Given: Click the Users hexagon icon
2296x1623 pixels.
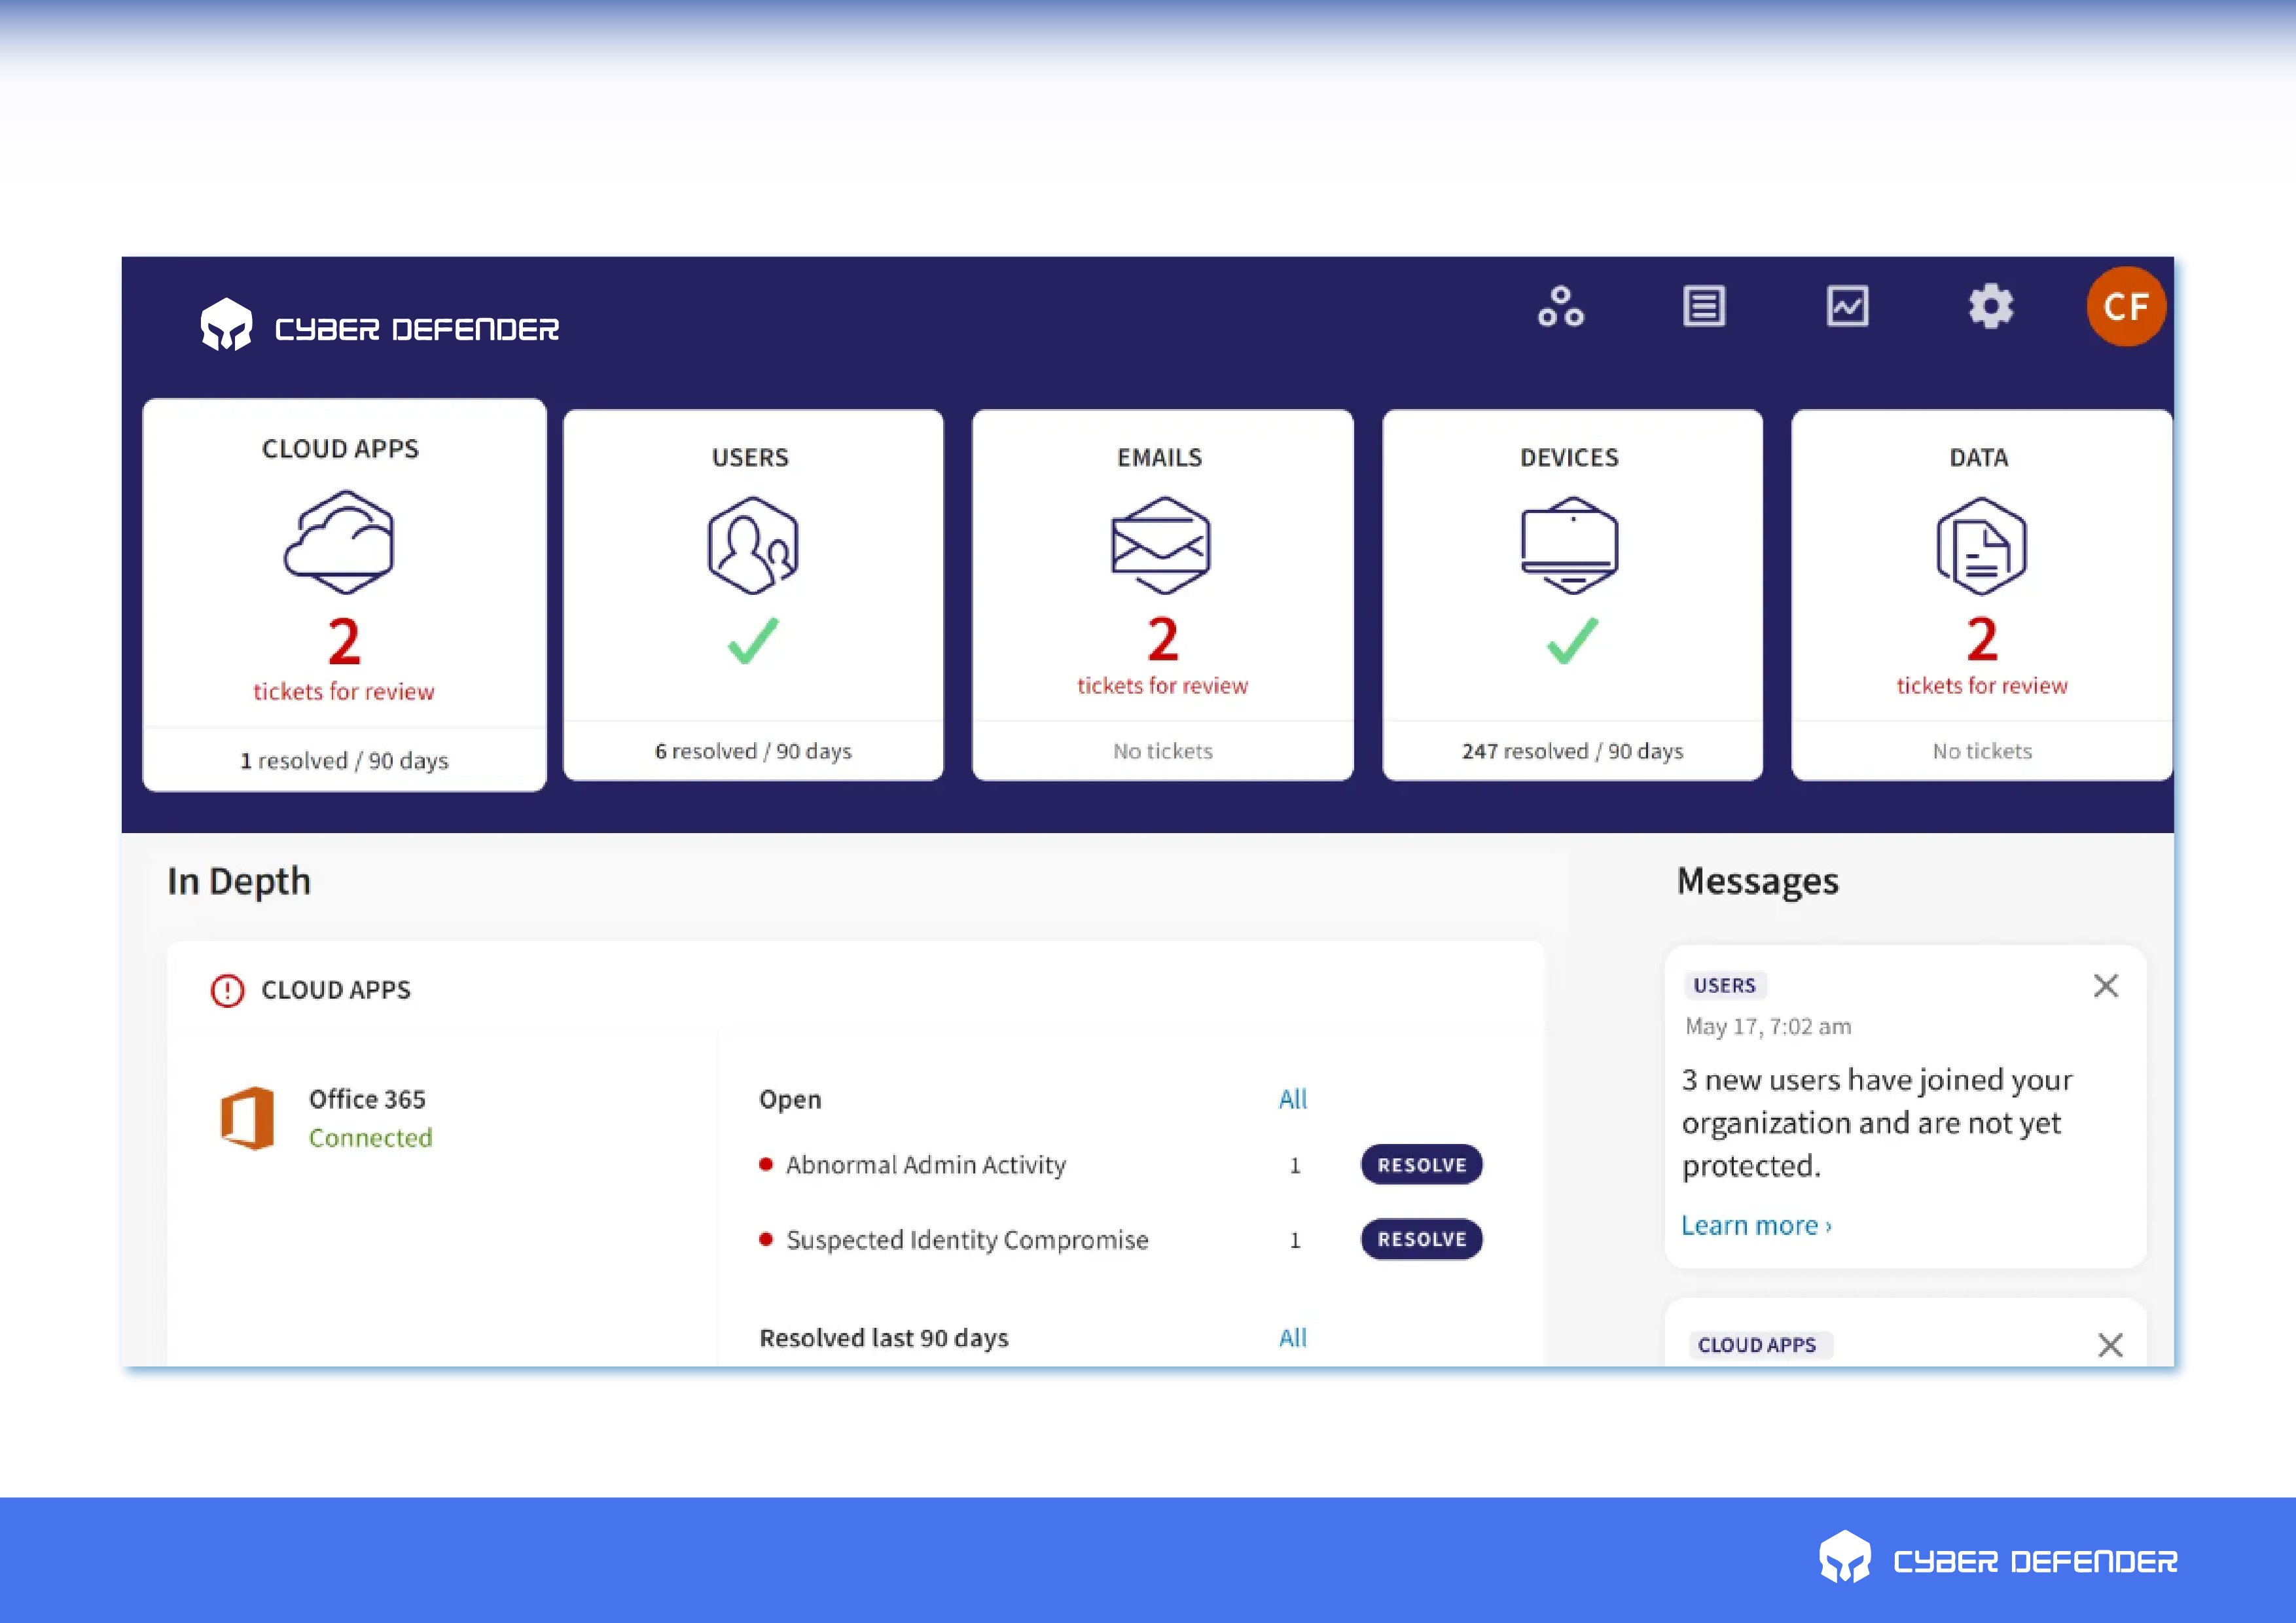Looking at the screenshot, I should tap(752, 545).
